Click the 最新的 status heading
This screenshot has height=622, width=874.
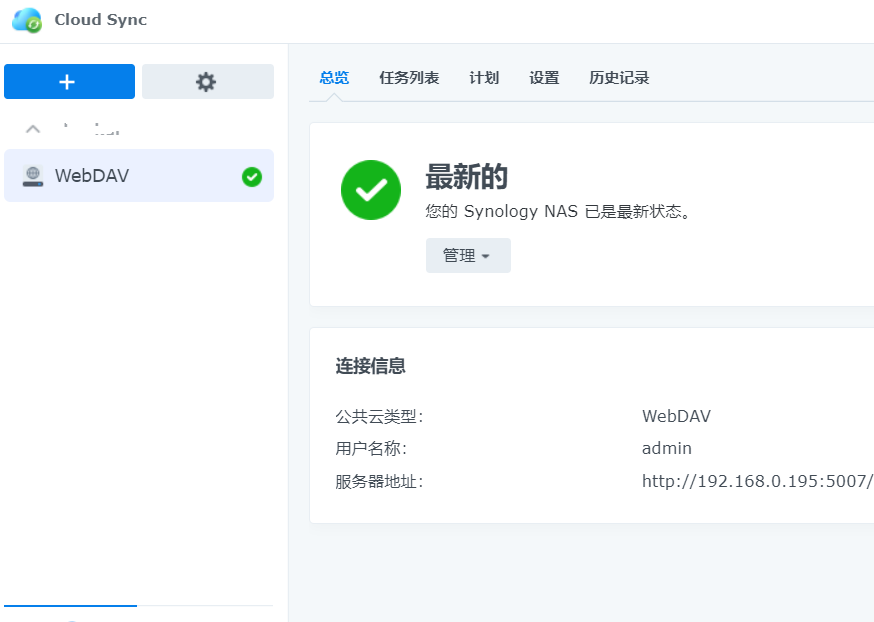(x=467, y=177)
